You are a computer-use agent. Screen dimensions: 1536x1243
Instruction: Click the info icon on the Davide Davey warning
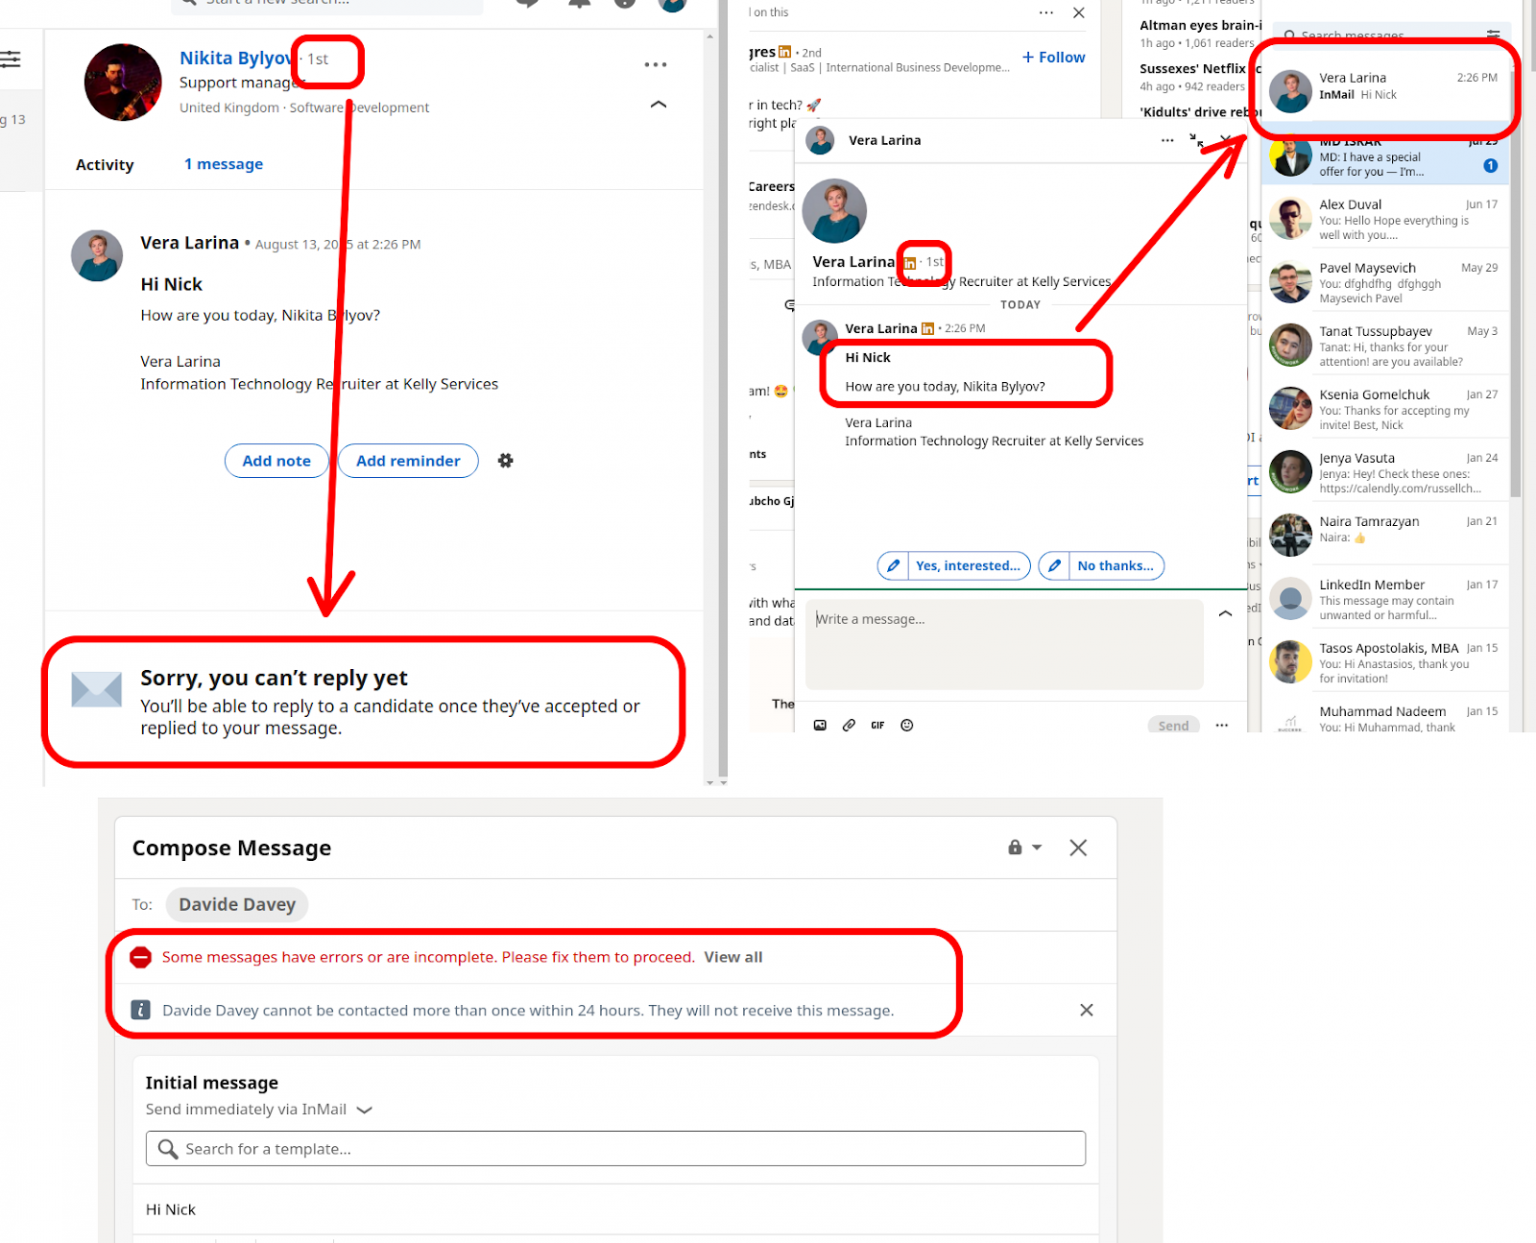tap(141, 1010)
